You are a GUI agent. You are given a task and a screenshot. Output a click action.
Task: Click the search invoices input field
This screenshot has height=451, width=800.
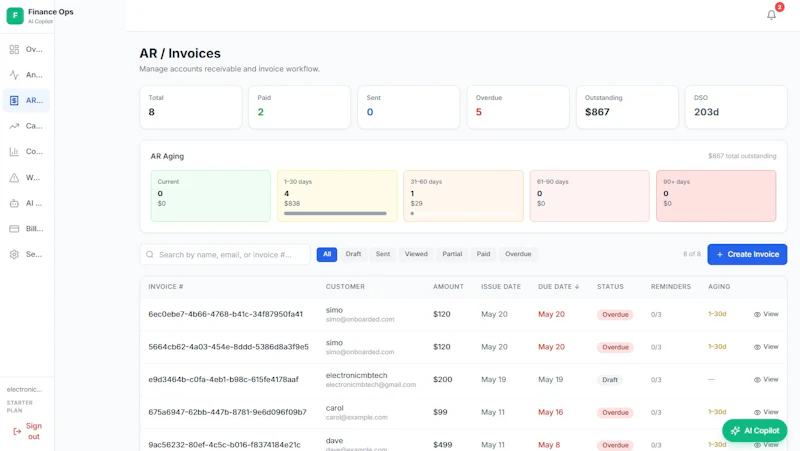pyautogui.click(x=225, y=255)
